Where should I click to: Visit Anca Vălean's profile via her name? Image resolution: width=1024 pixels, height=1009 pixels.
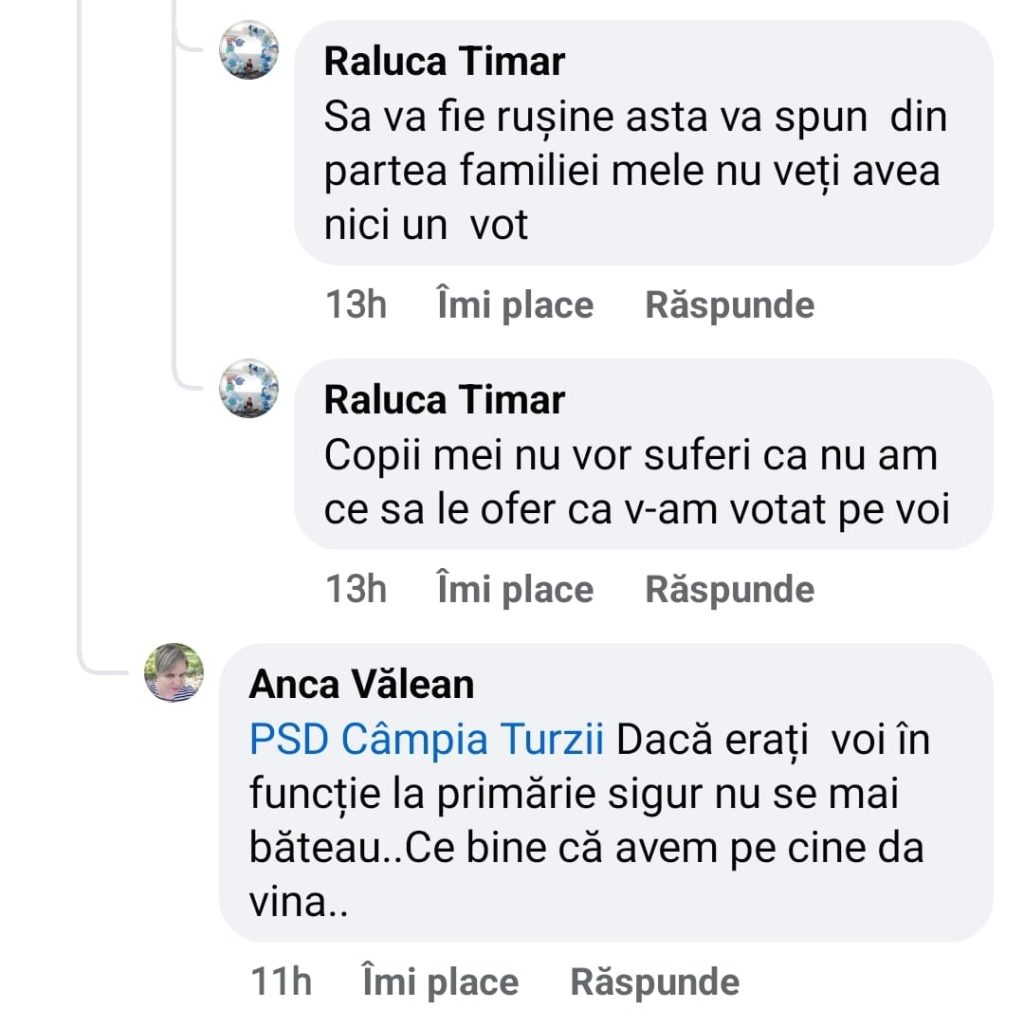[x=361, y=685]
